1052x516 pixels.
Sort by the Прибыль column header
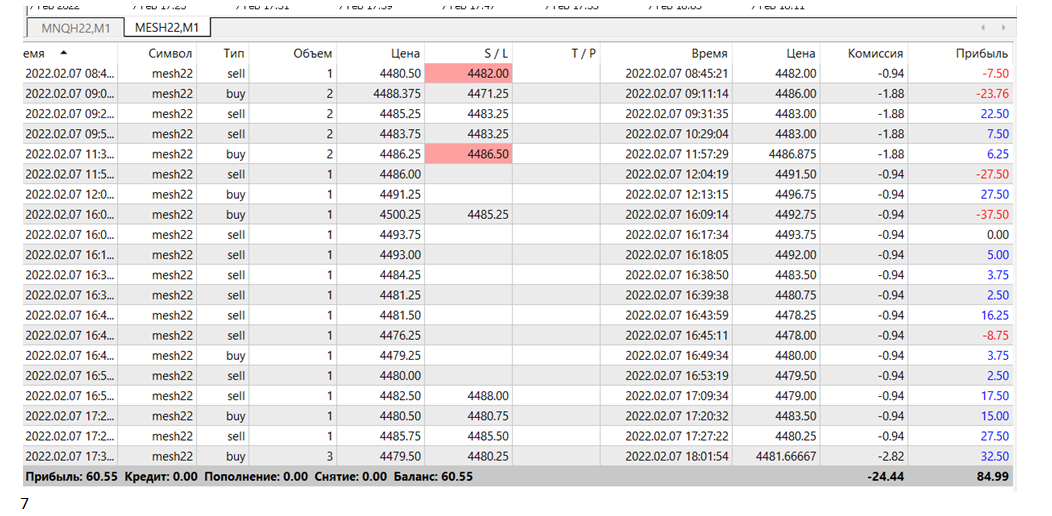coord(982,53)
